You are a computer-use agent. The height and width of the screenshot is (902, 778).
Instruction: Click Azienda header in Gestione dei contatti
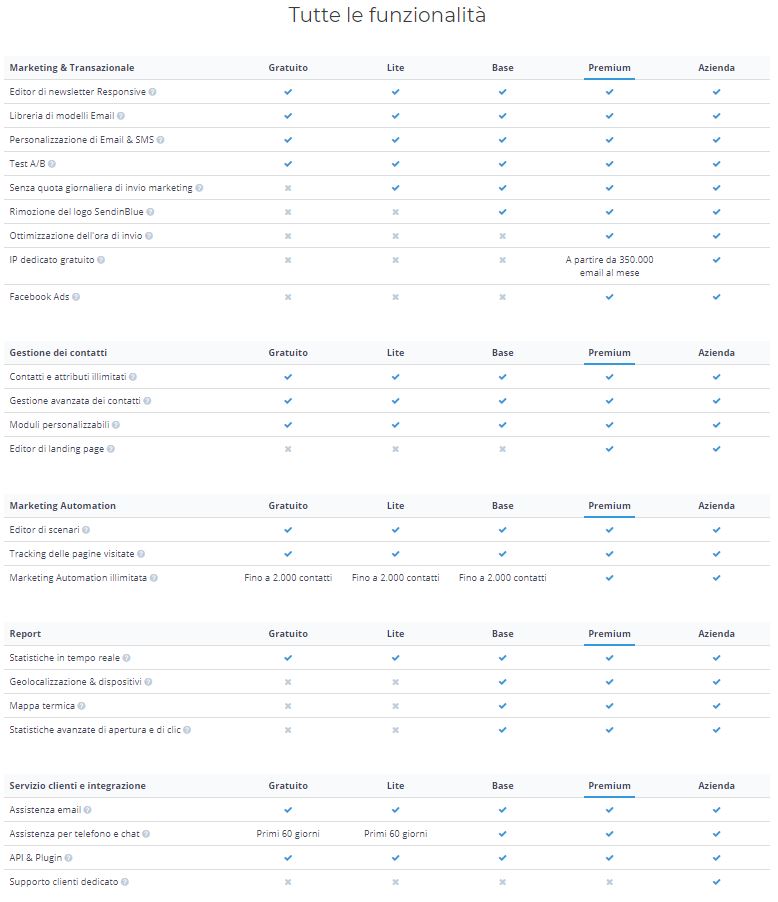click(716, 353)
